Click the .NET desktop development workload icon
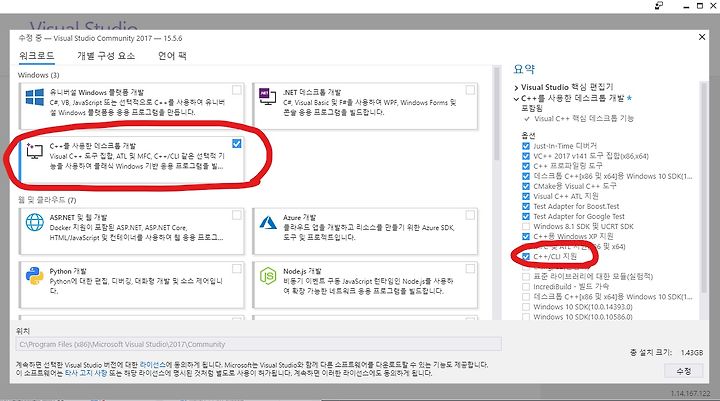Viewport: 720px width, 401px height. (267, 96)
